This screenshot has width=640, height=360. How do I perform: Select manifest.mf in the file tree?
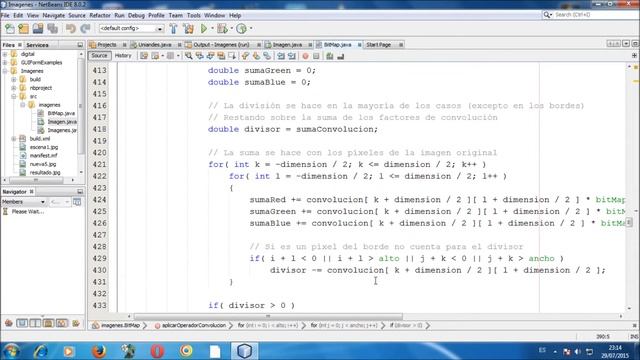click(43, 156)
